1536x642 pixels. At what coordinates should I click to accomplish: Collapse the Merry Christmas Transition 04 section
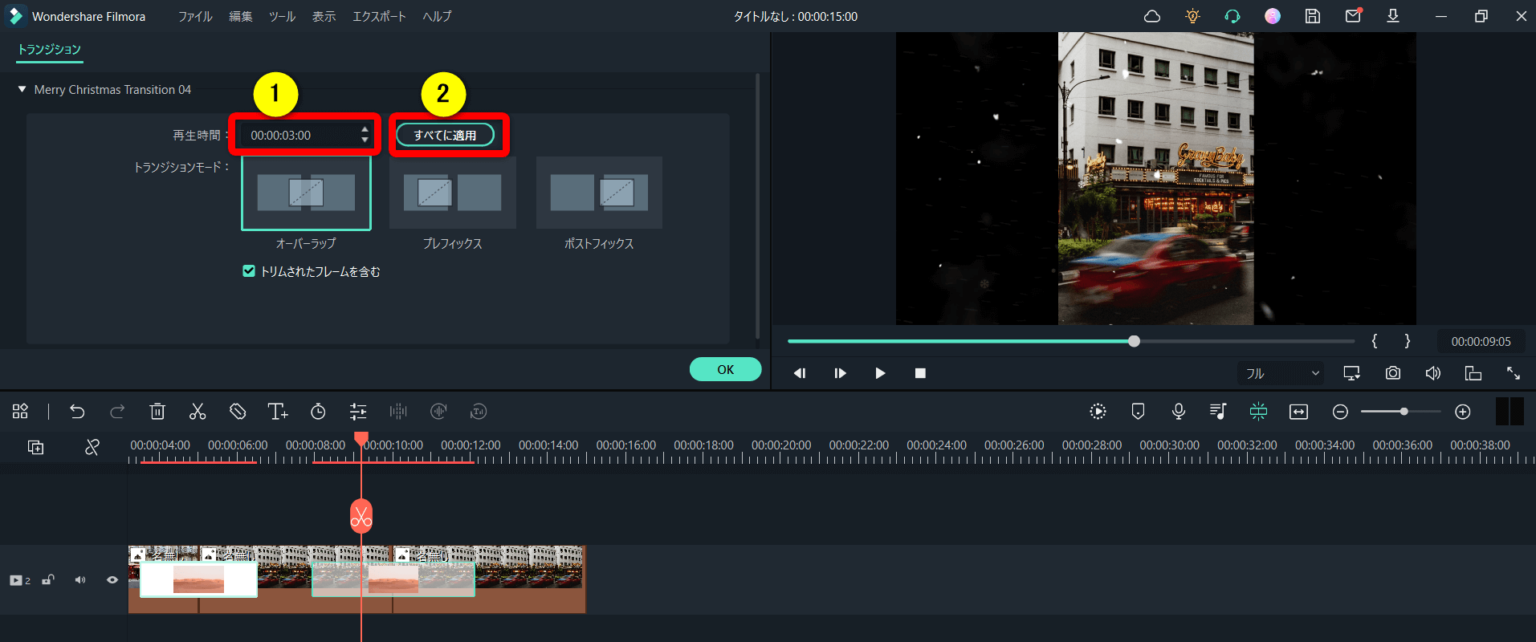[x=22, y=90]
